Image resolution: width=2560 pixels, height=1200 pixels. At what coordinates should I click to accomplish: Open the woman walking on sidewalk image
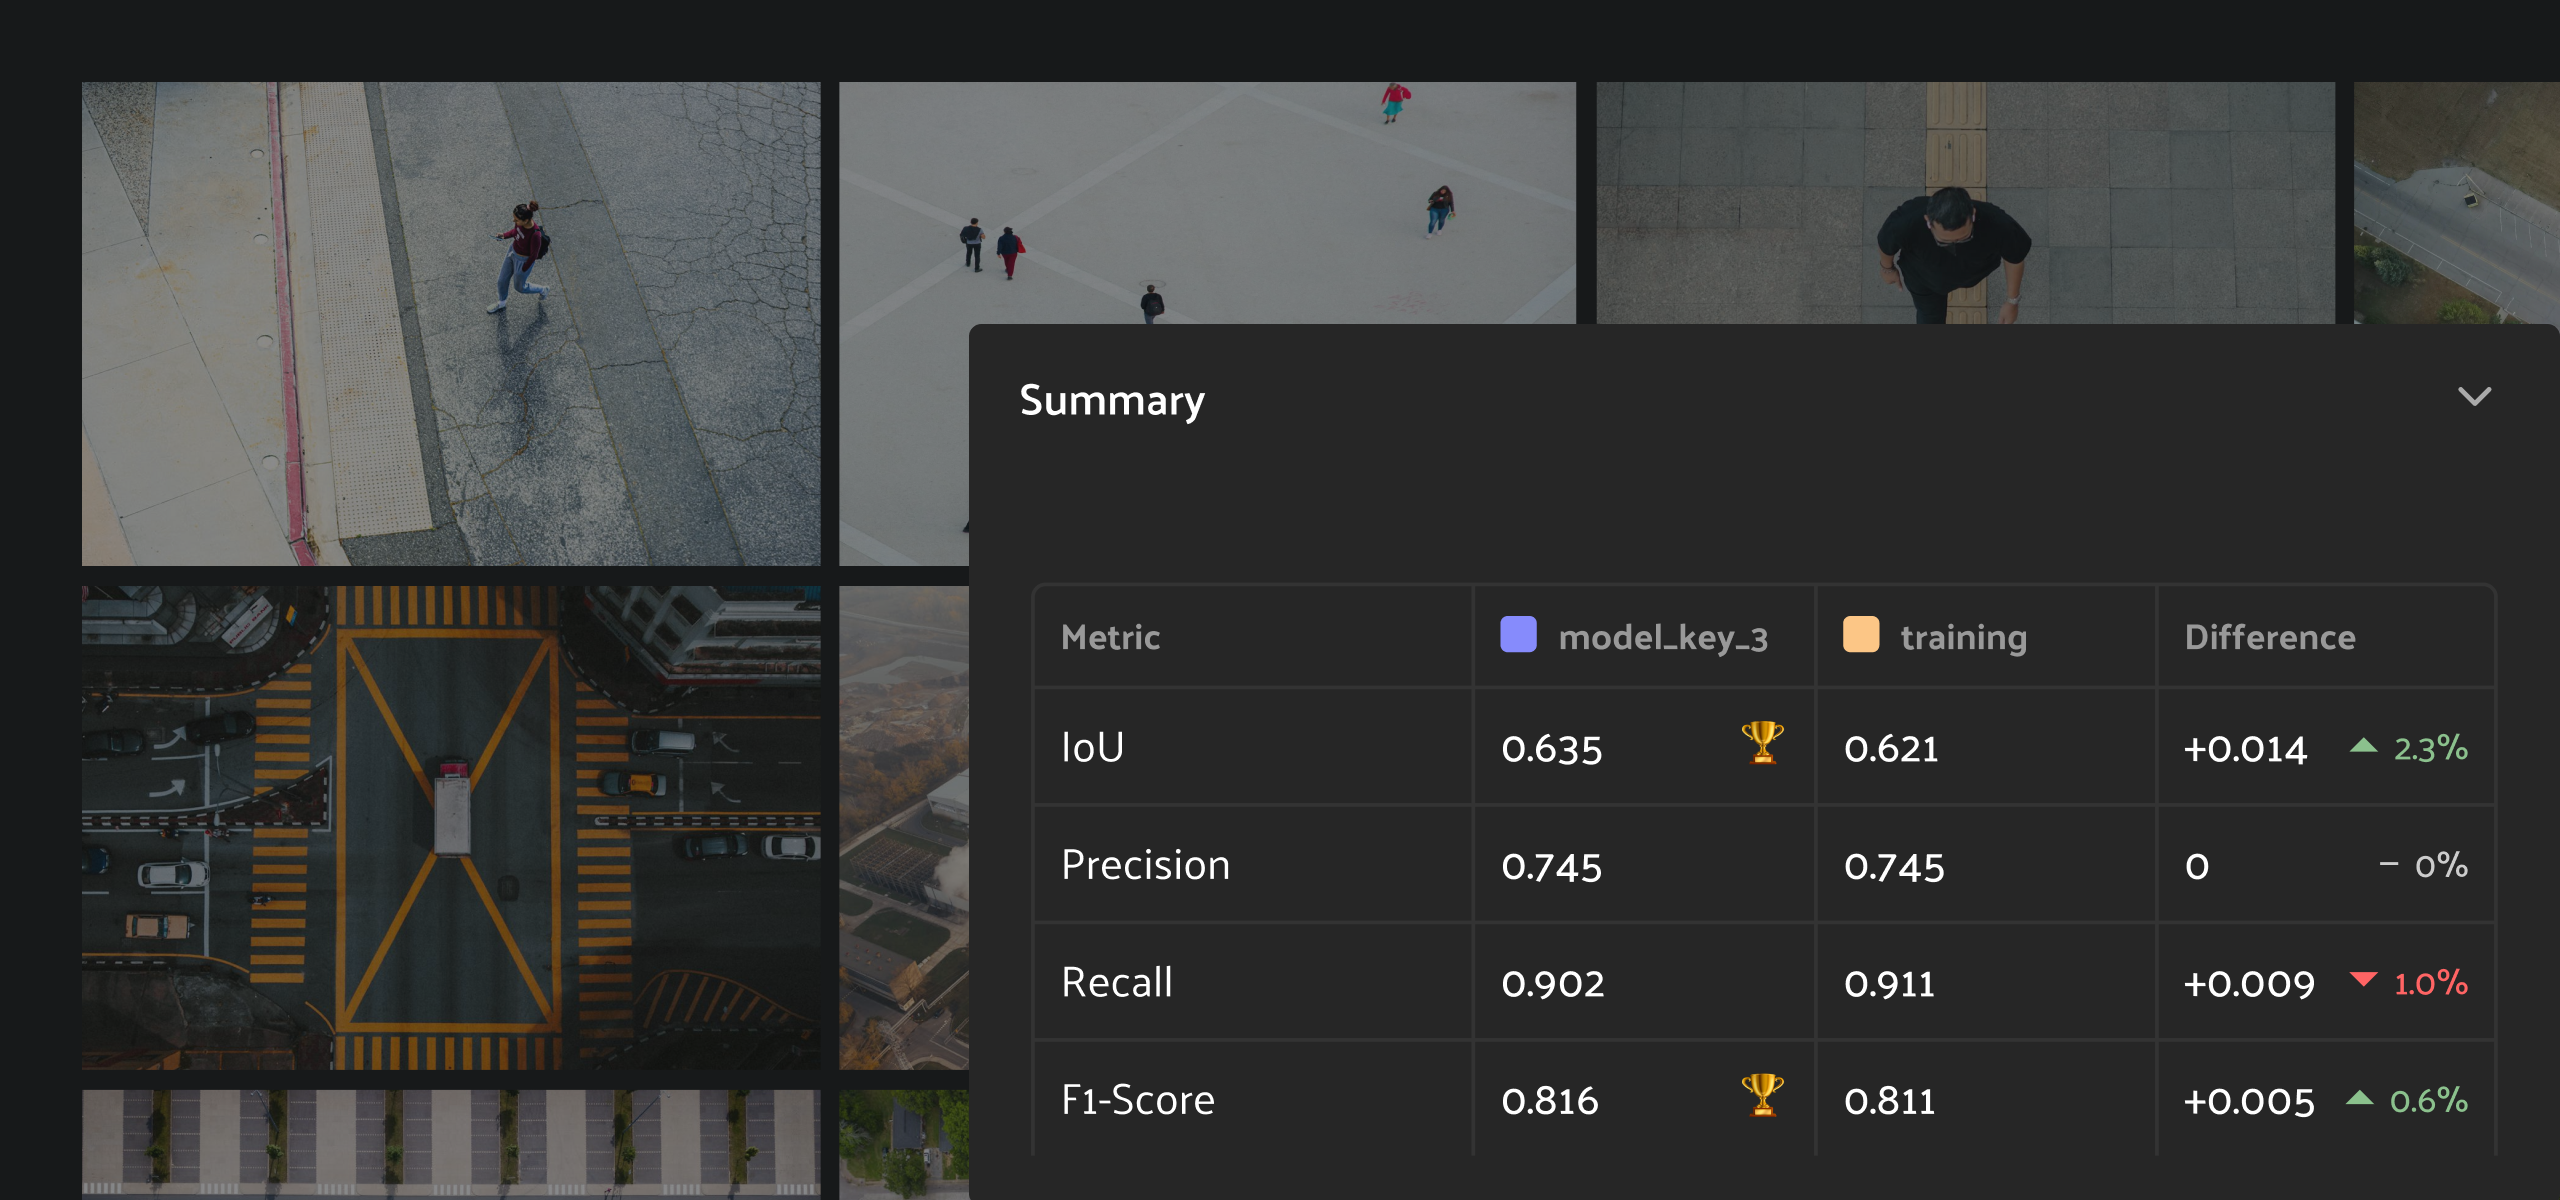[x=450, y=323]
